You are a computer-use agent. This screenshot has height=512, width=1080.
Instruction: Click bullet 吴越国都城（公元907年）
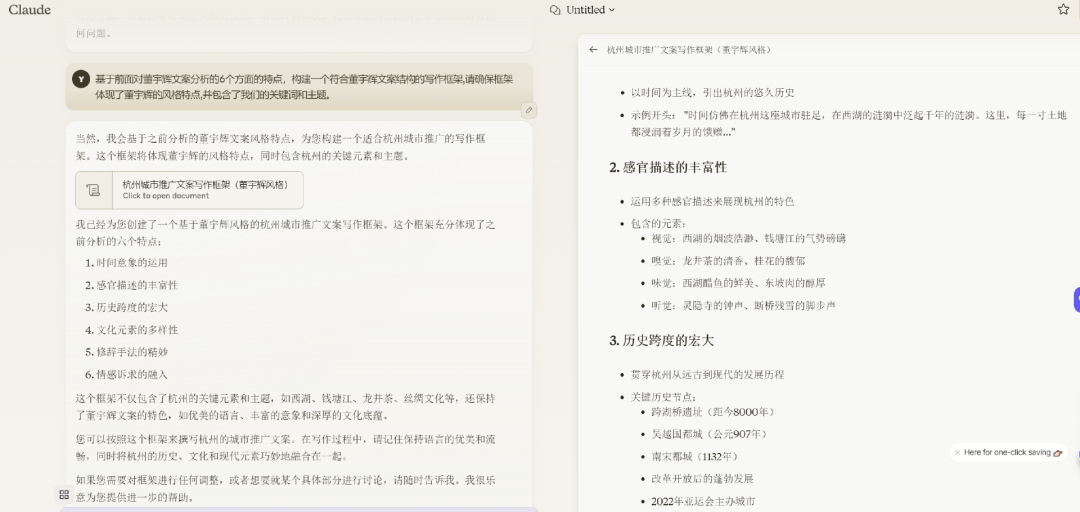click(709, 434)
